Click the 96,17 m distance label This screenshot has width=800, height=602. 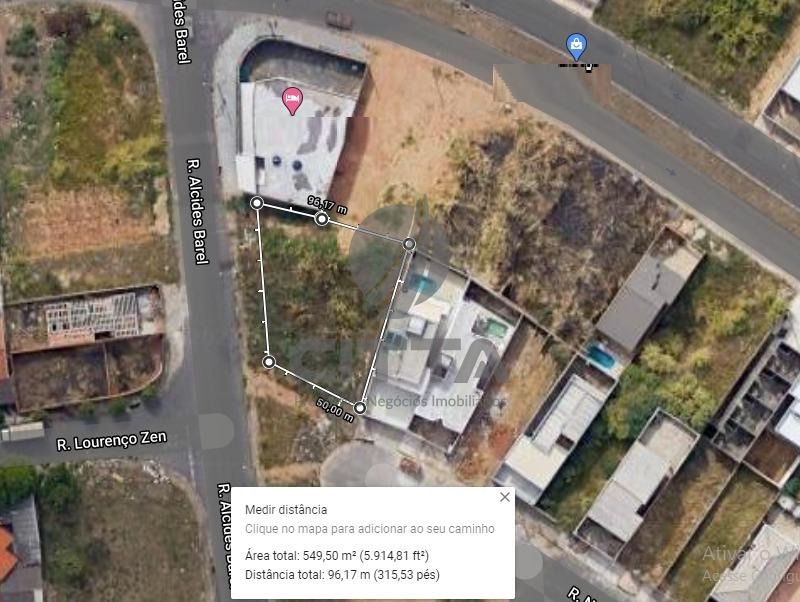click(327, 205)
